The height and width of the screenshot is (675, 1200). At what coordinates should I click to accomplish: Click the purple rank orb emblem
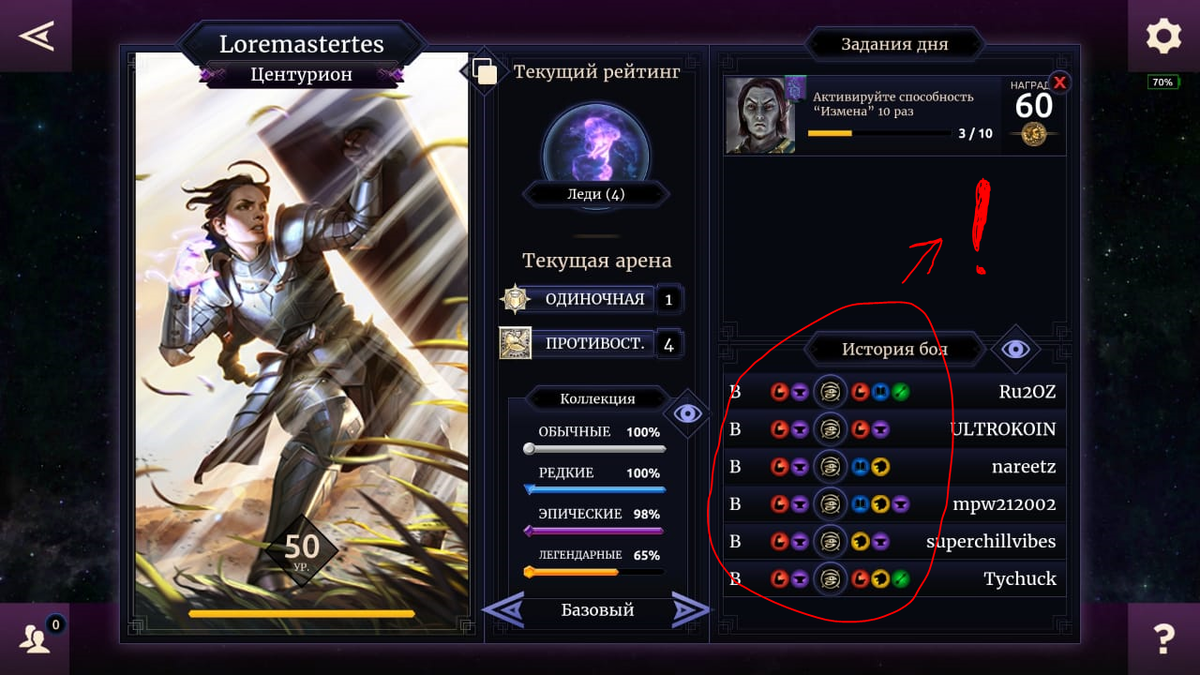tap(596, 150)
